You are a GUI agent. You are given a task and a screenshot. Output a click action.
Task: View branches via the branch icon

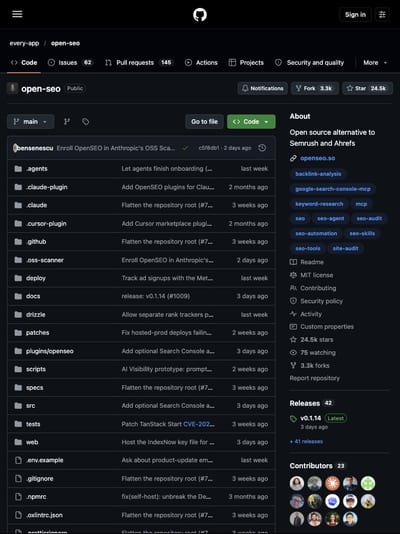point(67,122)
